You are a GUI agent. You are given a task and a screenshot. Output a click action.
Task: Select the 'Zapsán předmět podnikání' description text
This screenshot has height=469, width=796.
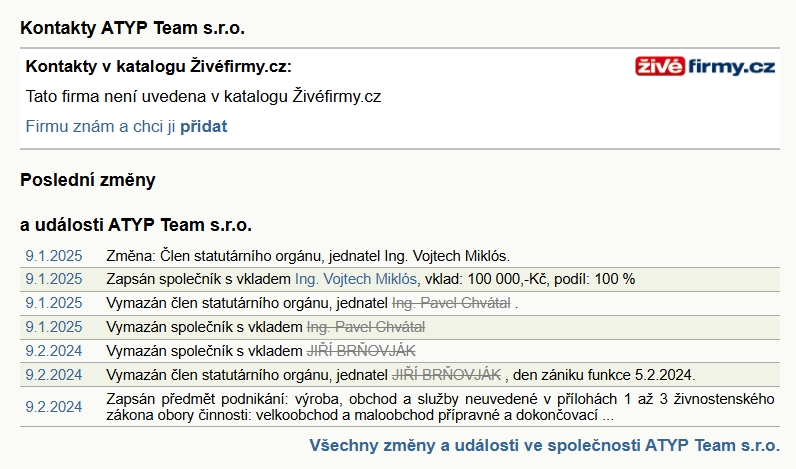[440, 407]
